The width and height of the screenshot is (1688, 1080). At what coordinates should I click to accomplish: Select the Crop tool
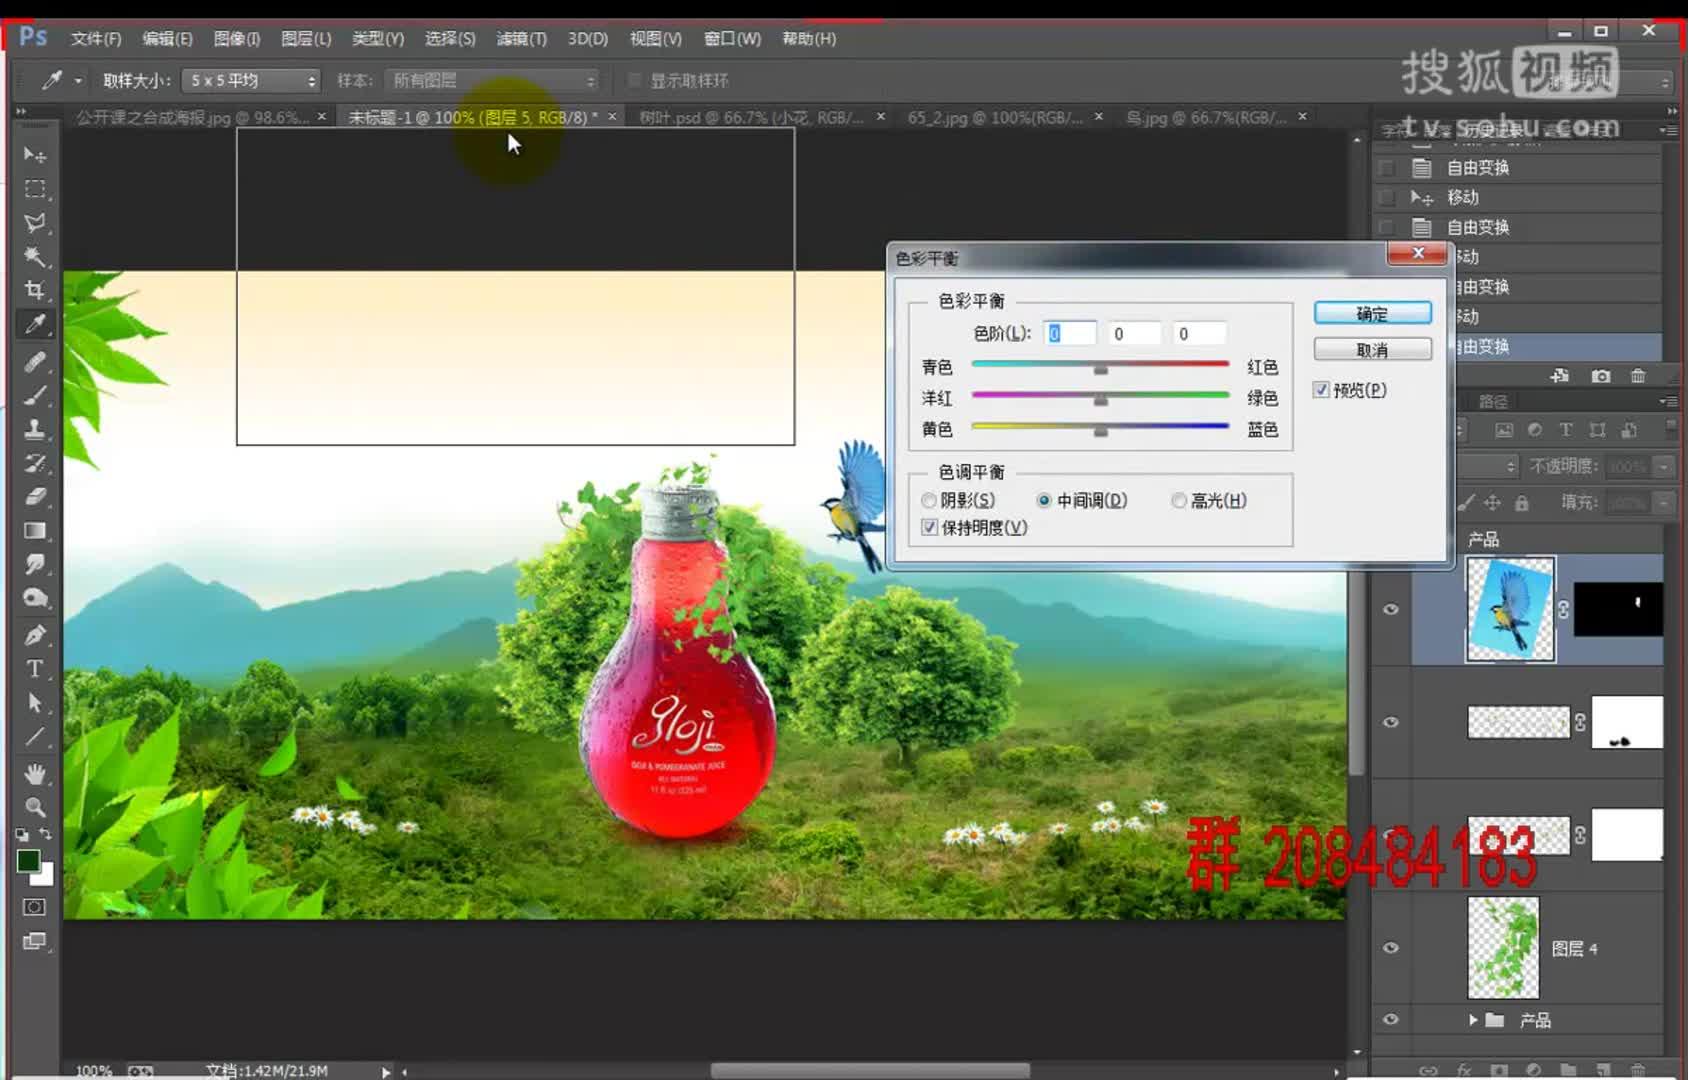[35, 290]
